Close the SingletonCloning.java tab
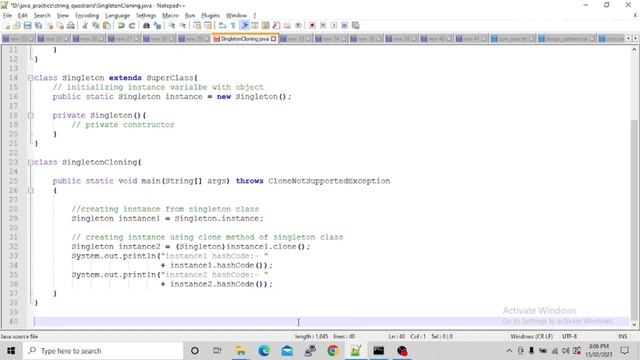Screen dimensions: 640x360 tap(273, 39)
